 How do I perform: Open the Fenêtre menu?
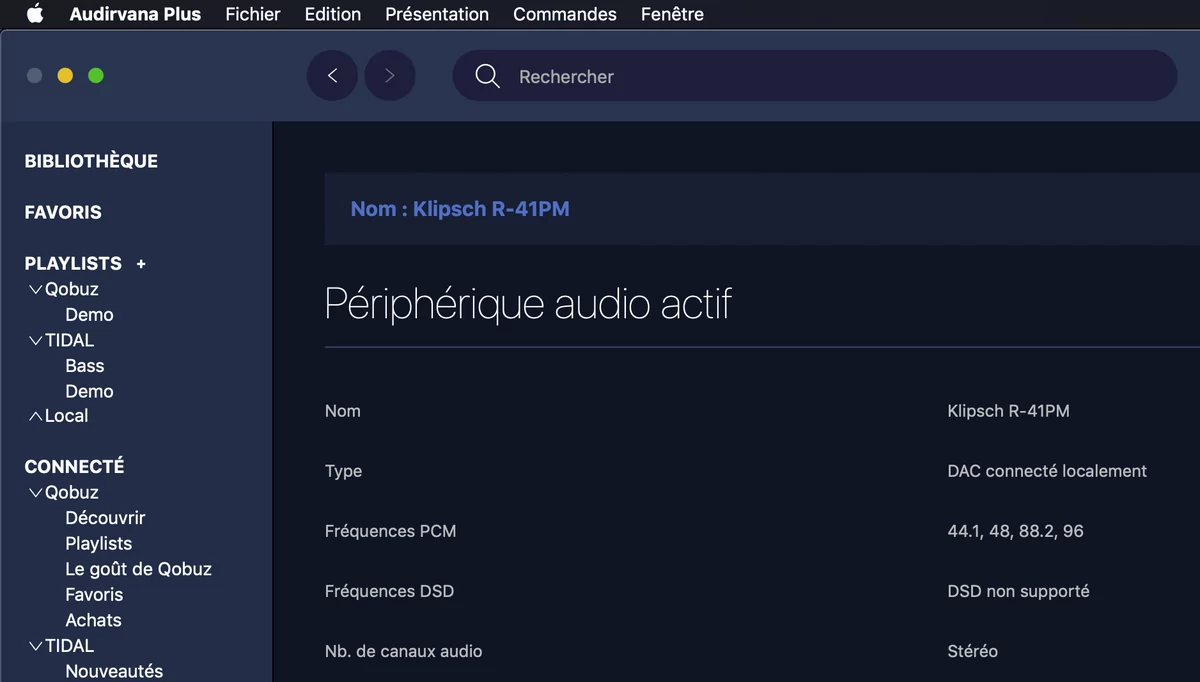click(x=672, y=14)
